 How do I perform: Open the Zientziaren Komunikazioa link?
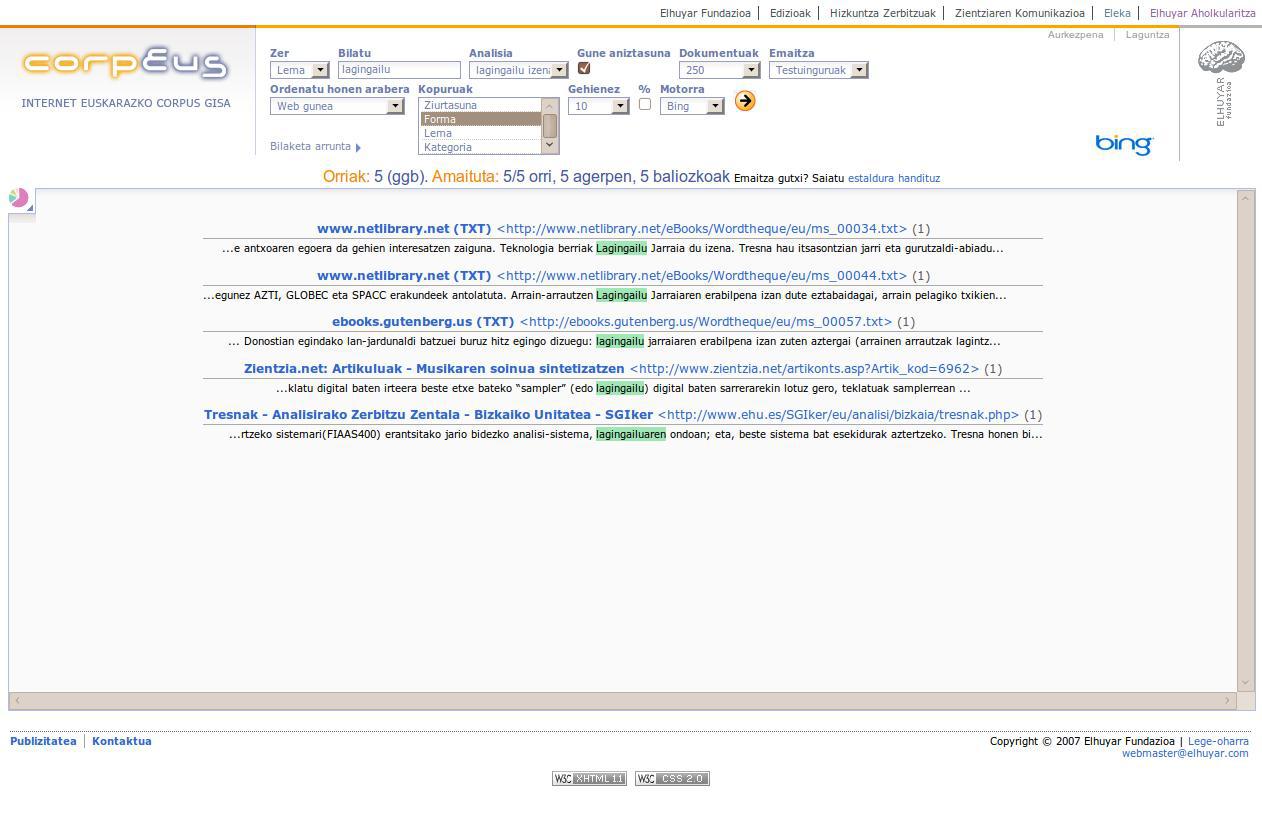pyautogui.click(x=1020, y=13)
